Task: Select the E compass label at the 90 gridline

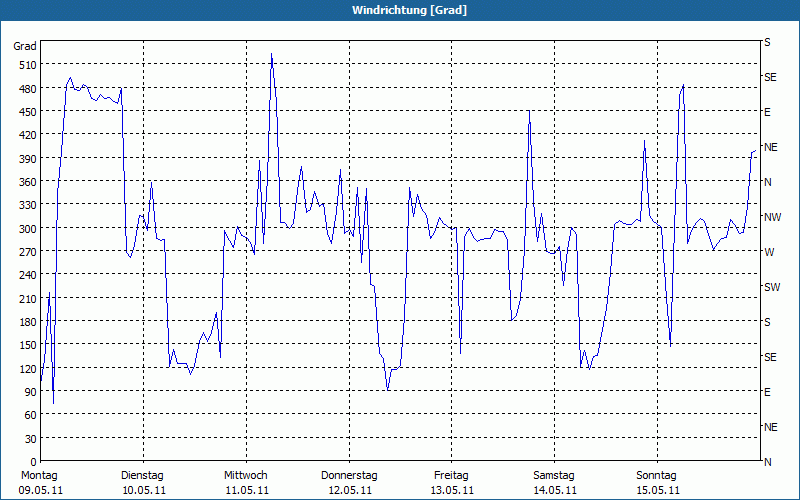Action: pyautogui.click(x=767, y=392)
